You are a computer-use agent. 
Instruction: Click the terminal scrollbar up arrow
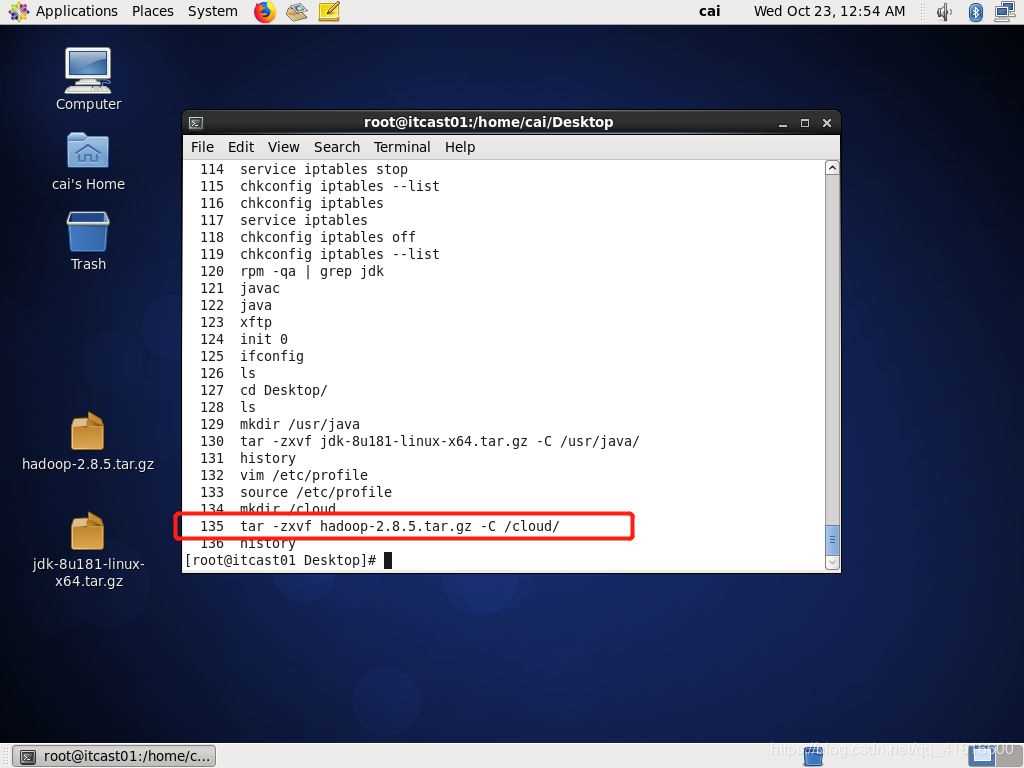(x=831, y=168)
